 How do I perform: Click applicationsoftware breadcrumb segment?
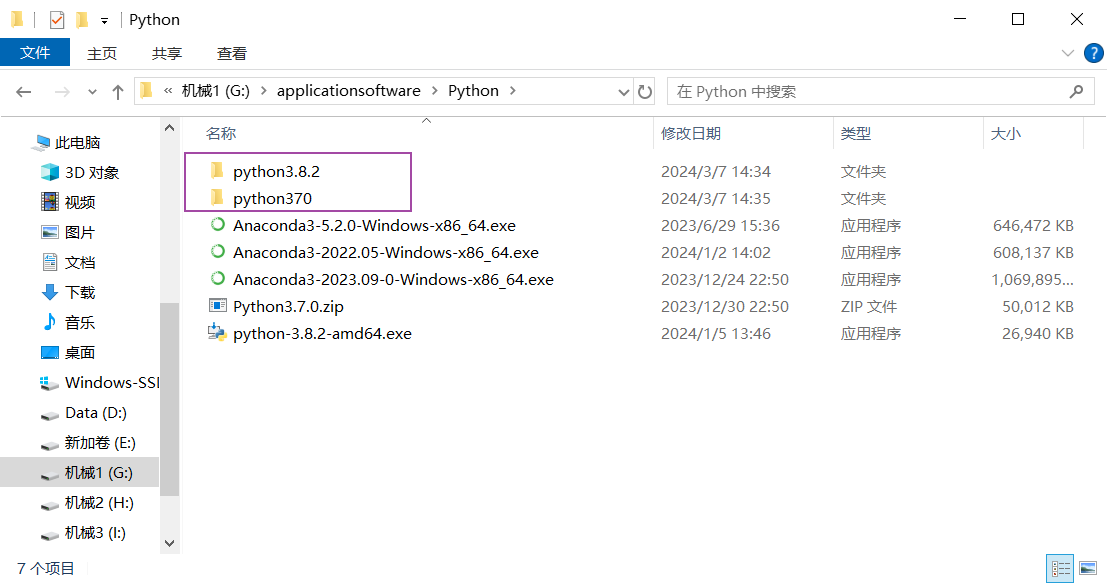pyautogui.click(x=349, y=91)
